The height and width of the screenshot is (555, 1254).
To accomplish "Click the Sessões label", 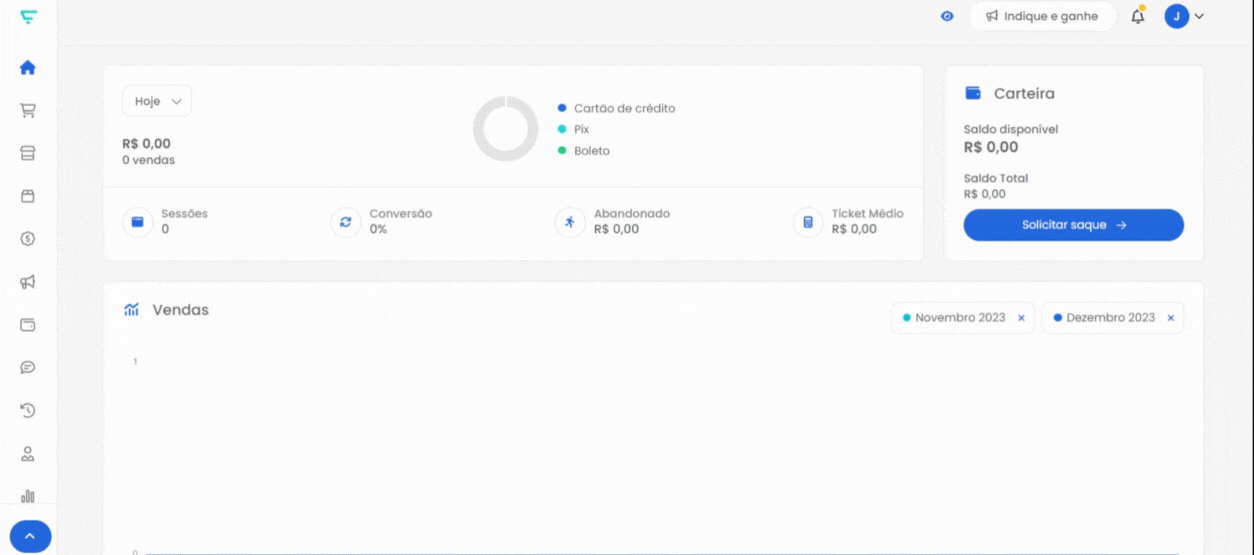I will click(x=185, y=214).
